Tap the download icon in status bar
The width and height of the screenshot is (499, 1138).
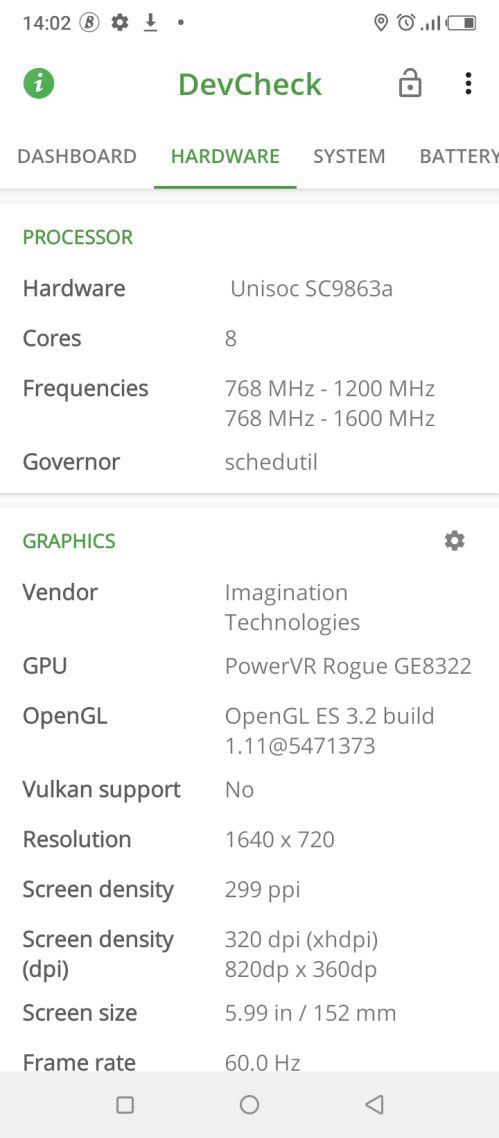(150, 22)
